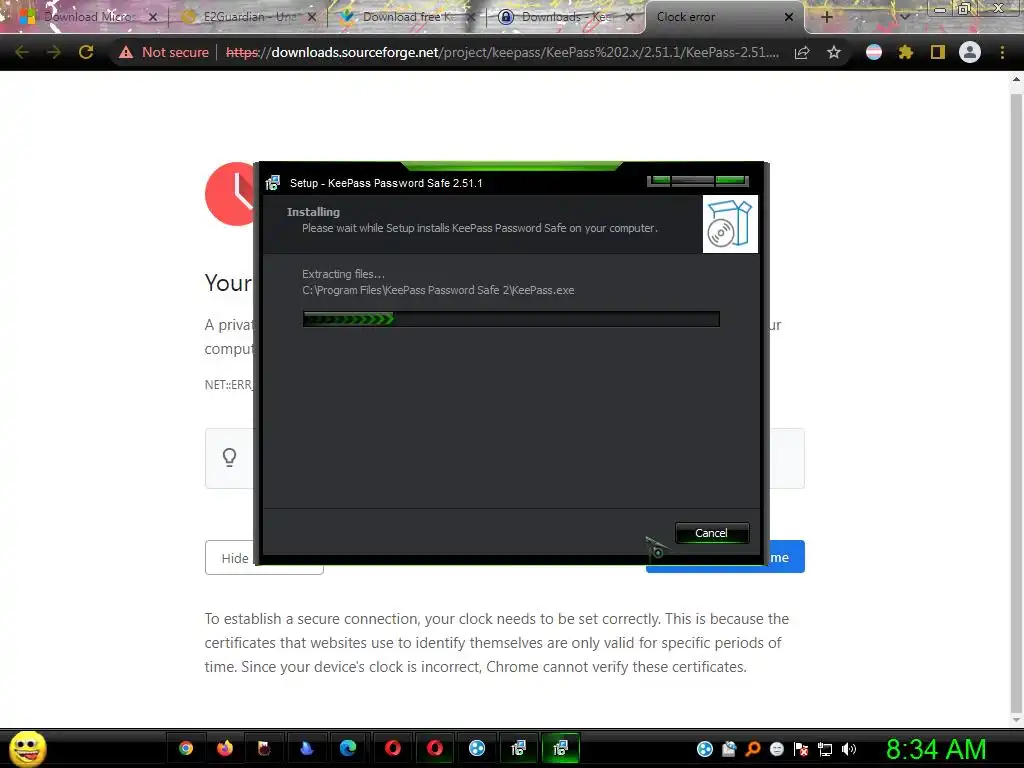Click the dark document taskbar icon beside Firefox
1024x768 pixels.
264,748
